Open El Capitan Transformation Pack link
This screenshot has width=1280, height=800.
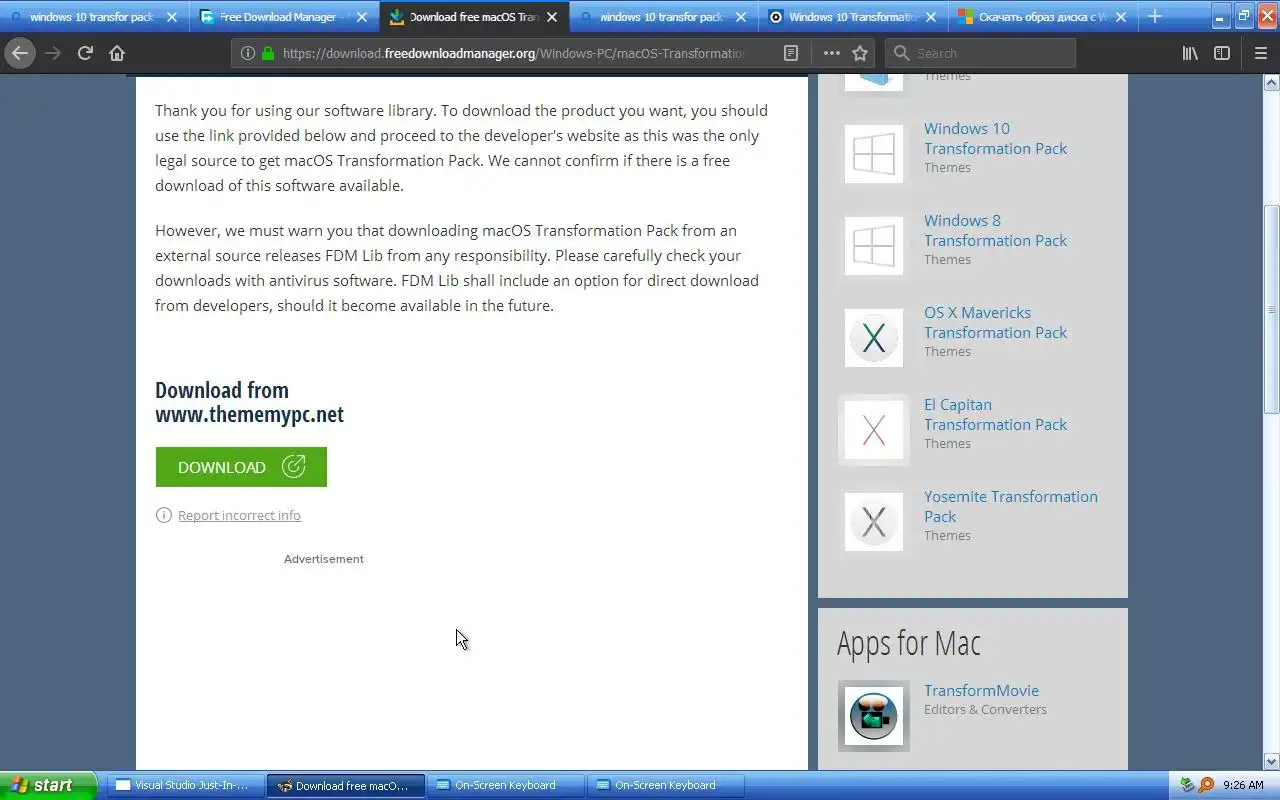tap(995, 414)
